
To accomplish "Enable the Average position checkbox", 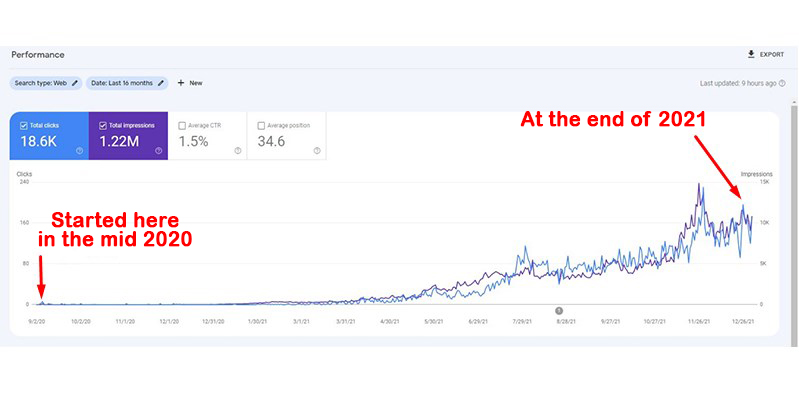I will [x=261, y=125].
